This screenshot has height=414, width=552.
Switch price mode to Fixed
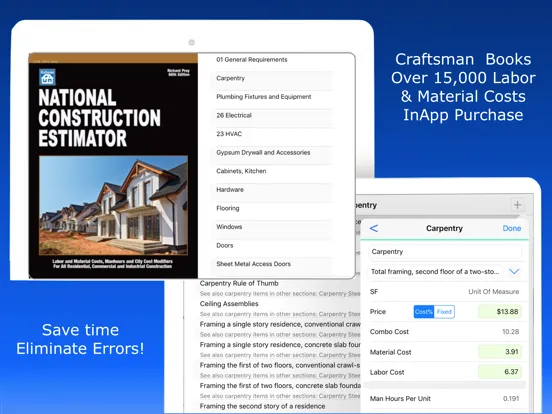pyautogui.click(x=444, y=312)
